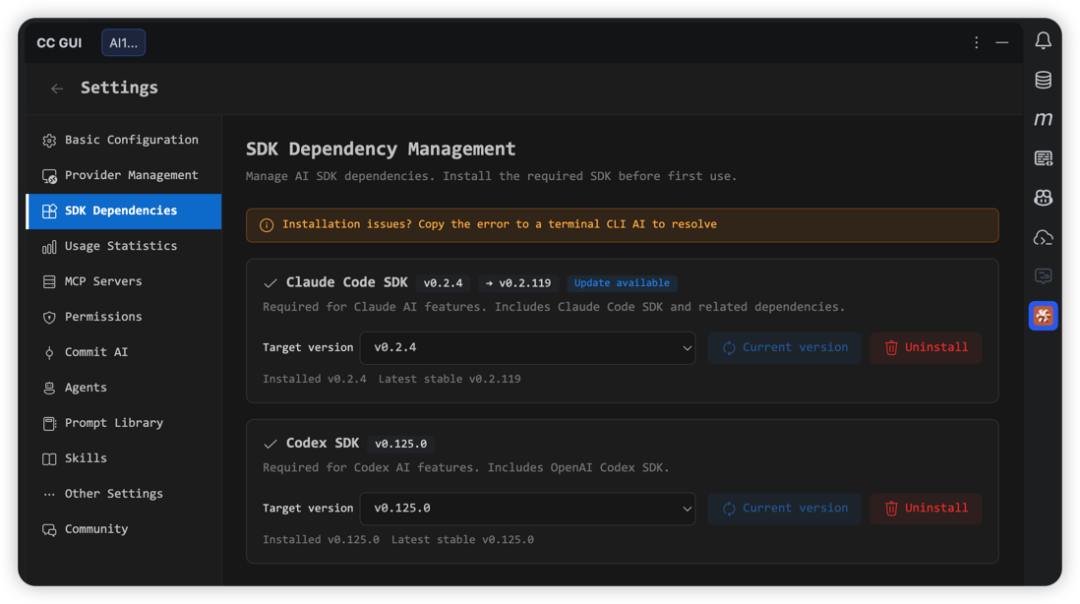Screen dimensions: 1080x604
Task: Click the Claude Code SDK installed checkmark
Action: pyautogui.click(x=270, y=283)
